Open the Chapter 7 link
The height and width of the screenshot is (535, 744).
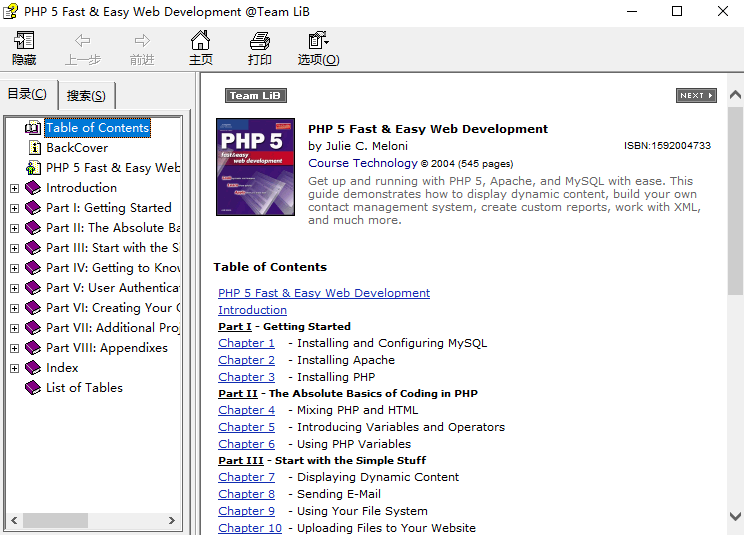pyautogui.click(x=246, y=477)
